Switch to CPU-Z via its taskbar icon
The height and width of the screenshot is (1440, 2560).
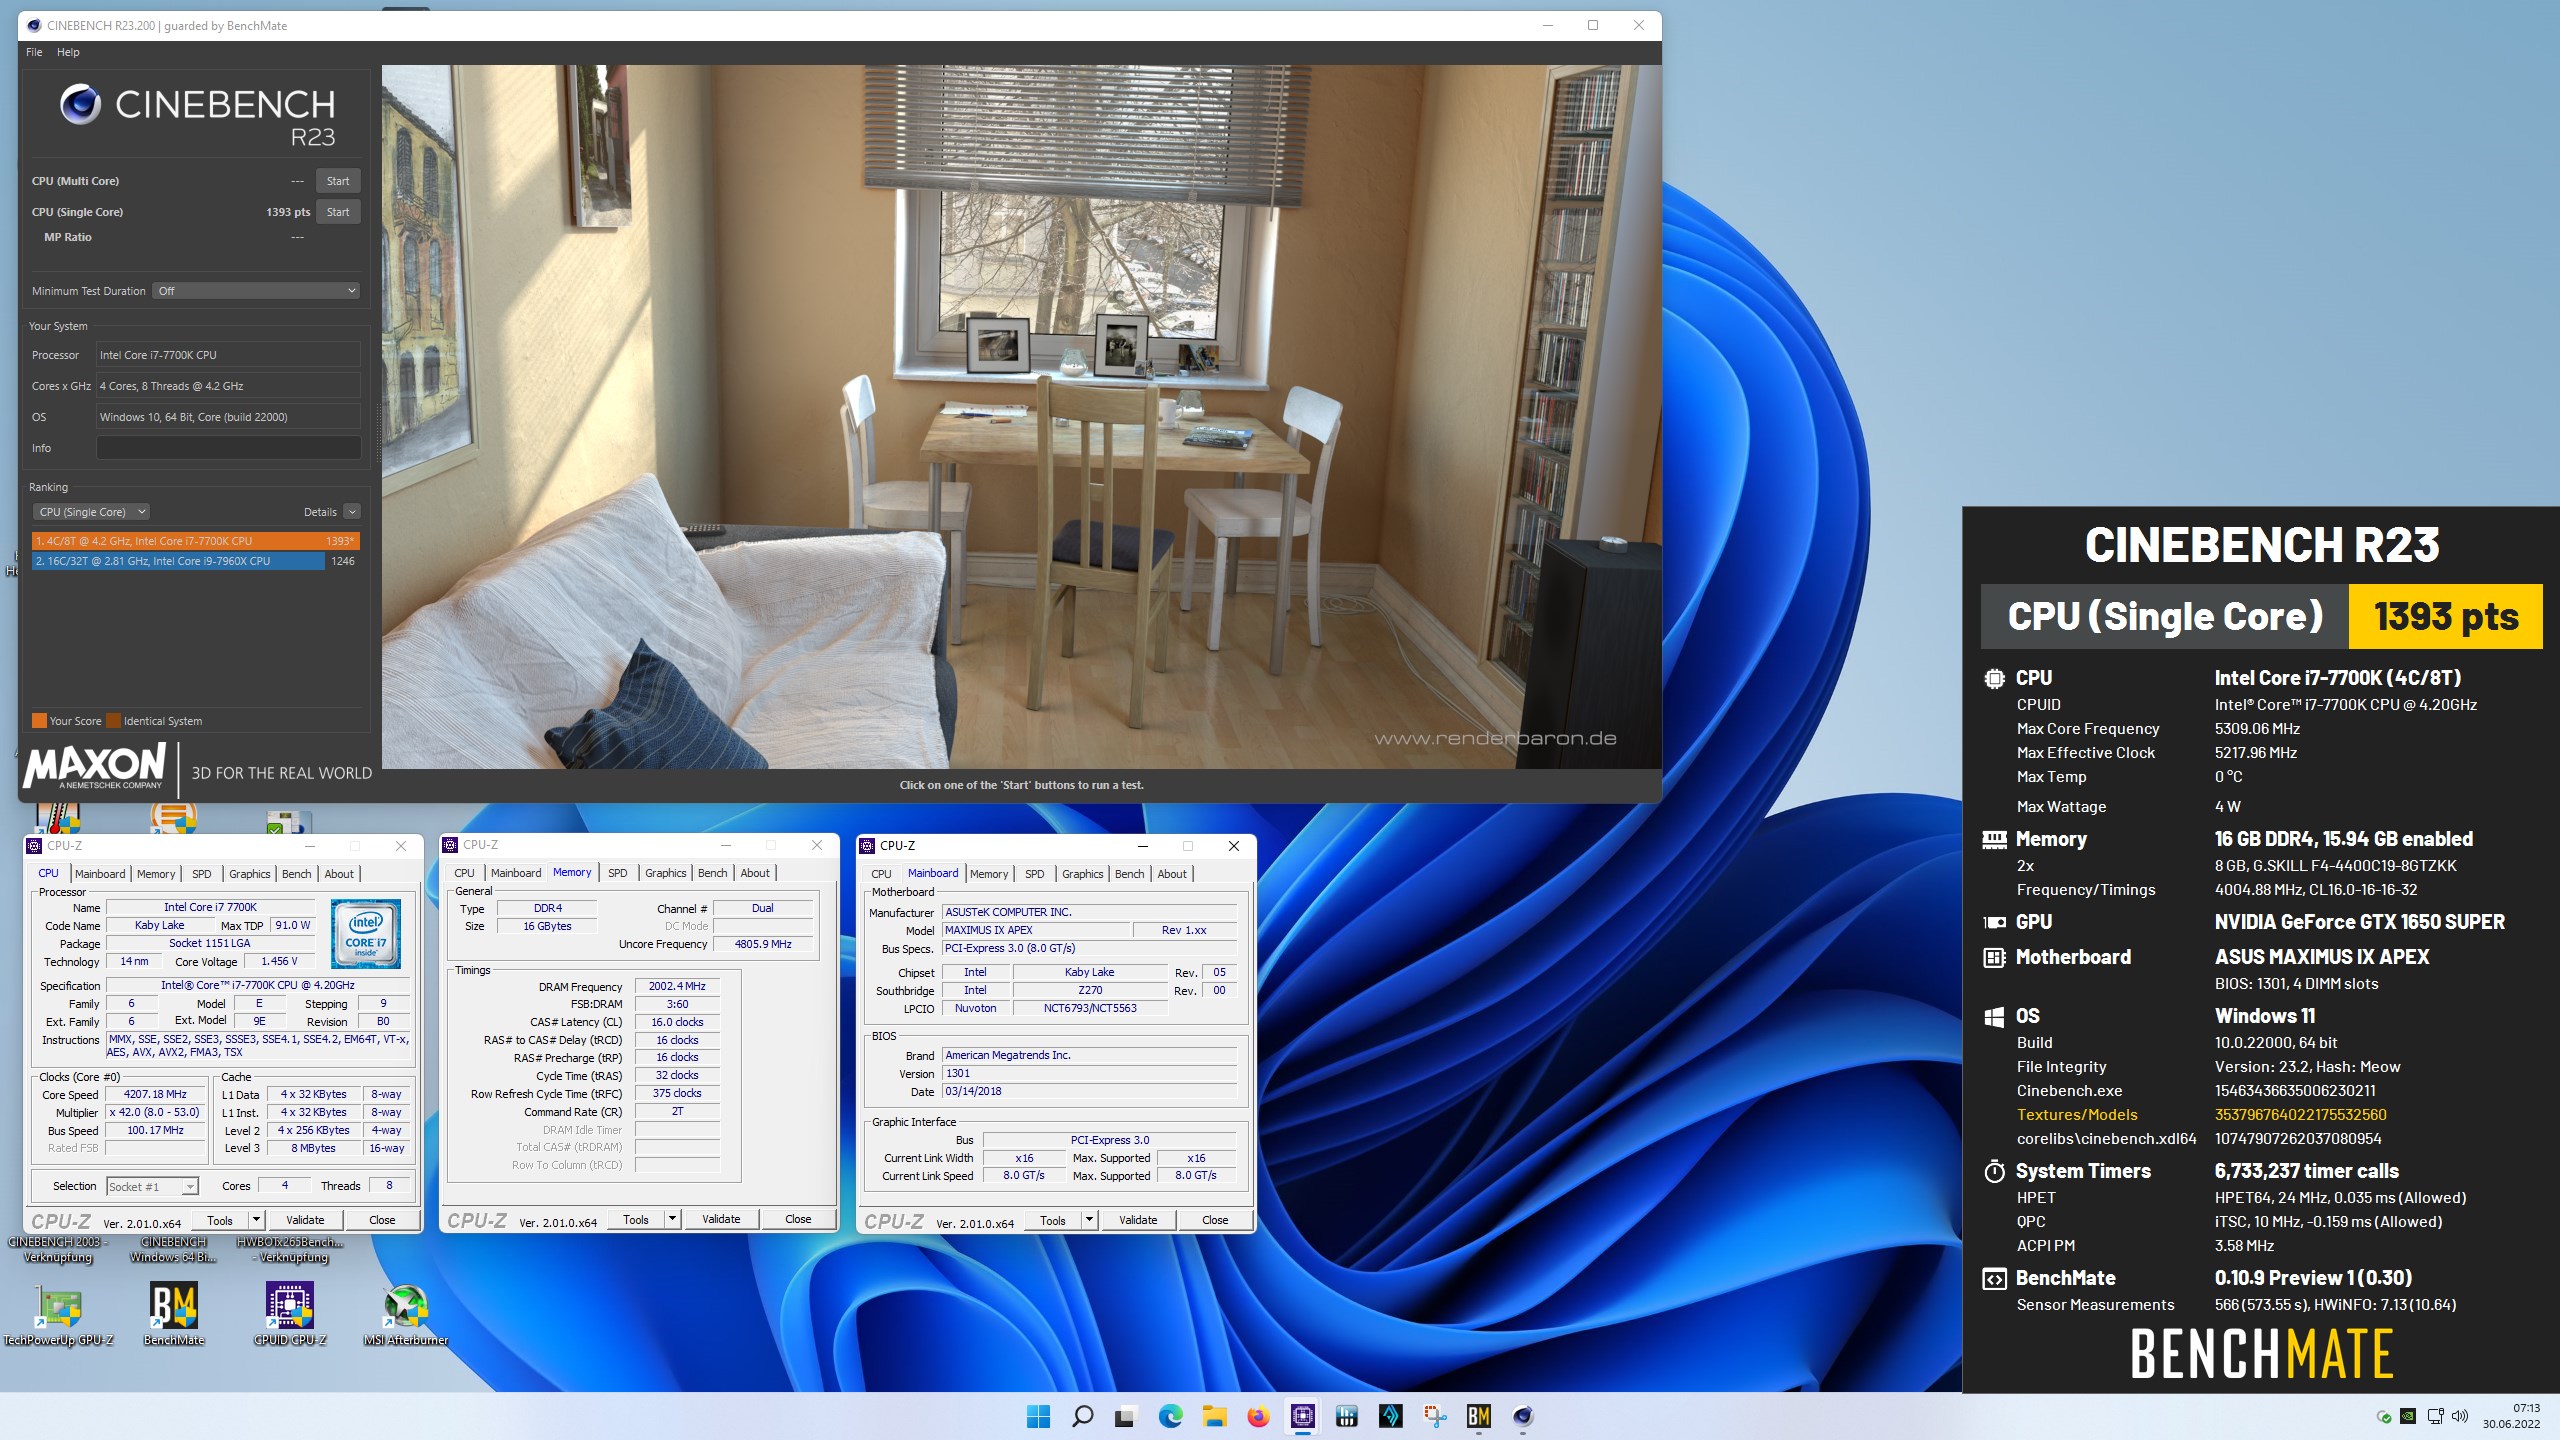1302,1416
